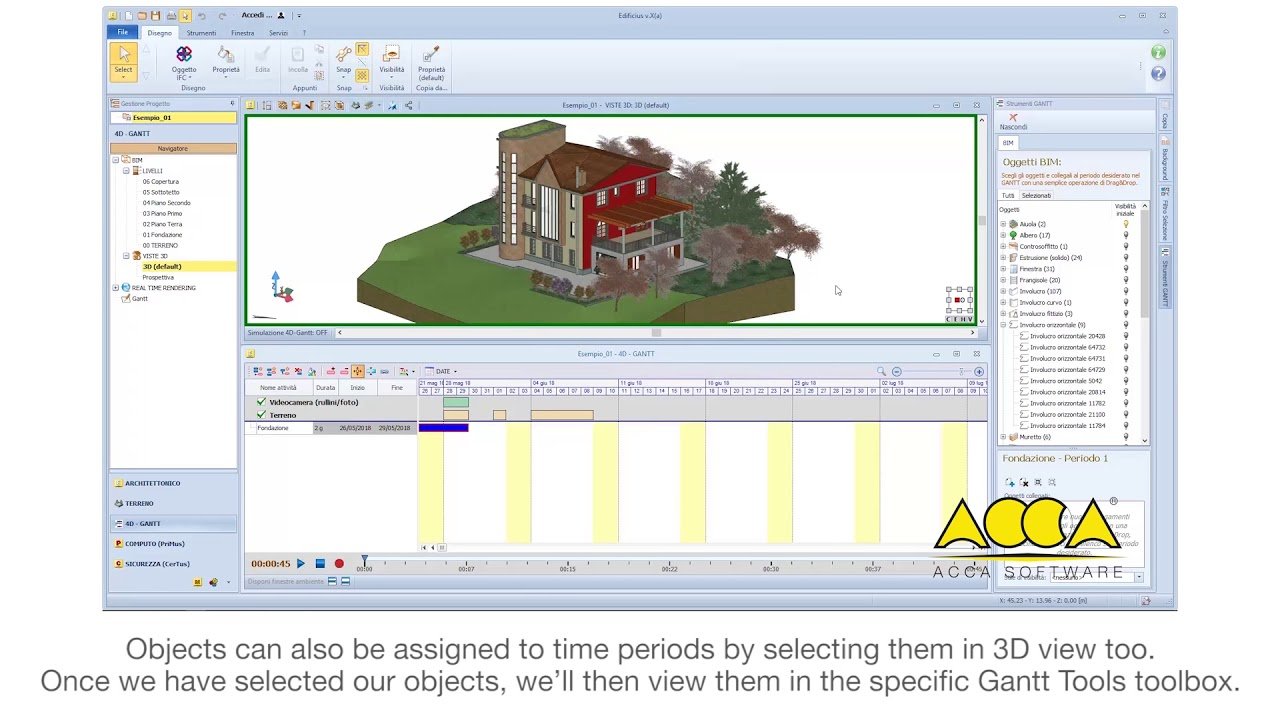Click the Undo arrow in title bar

(x=202, y=16)
